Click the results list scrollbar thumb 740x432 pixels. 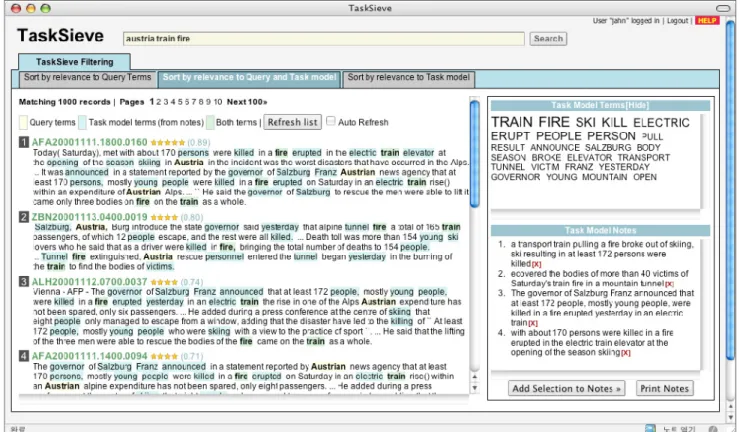click(x=475, y=153)
